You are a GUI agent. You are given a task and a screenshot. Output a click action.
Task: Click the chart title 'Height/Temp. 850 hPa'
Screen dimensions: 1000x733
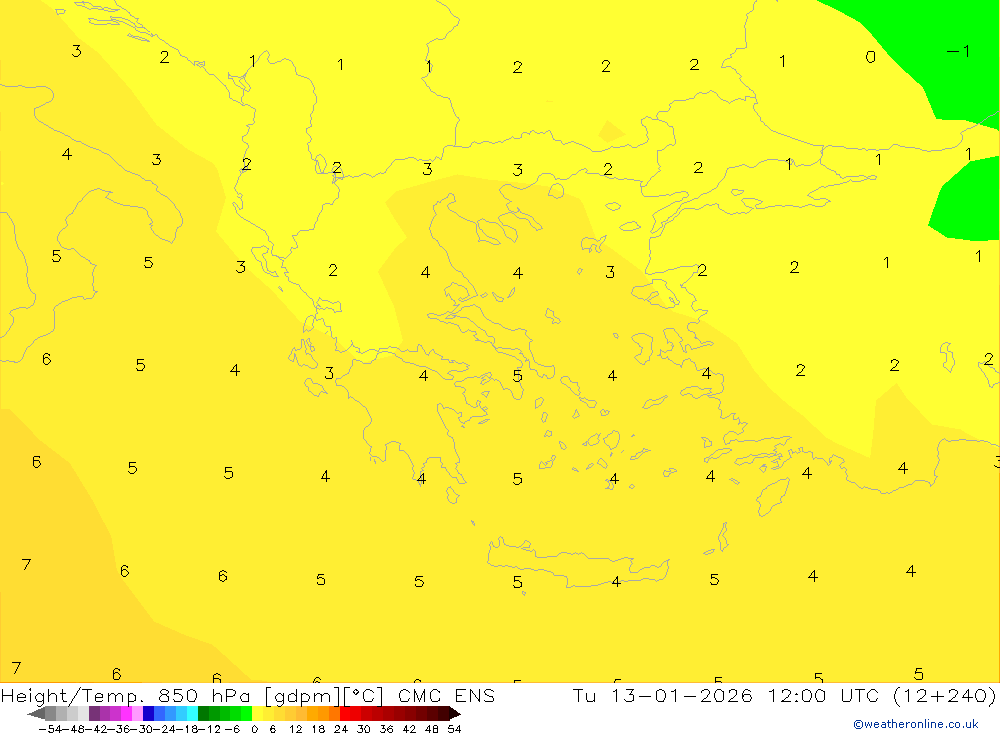126,695
